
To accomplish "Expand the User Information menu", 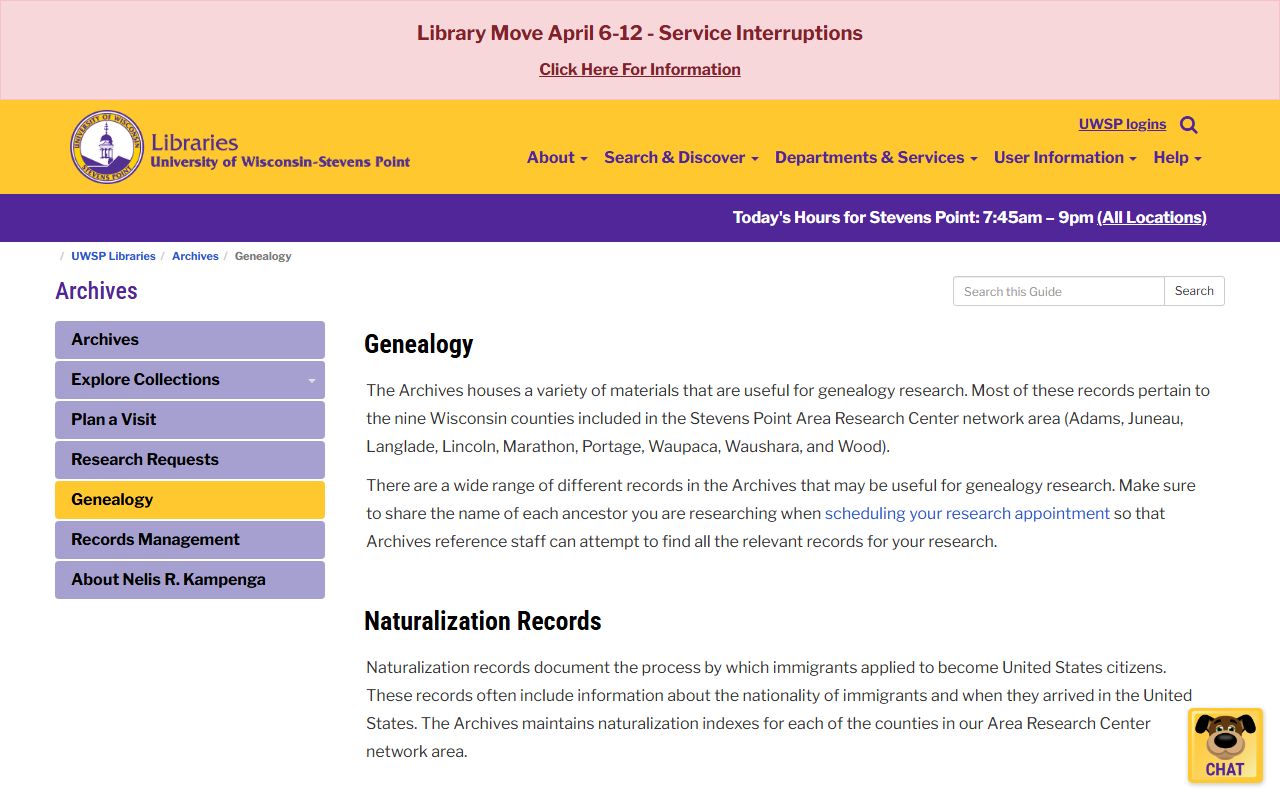I will (x=1065, y=157).
